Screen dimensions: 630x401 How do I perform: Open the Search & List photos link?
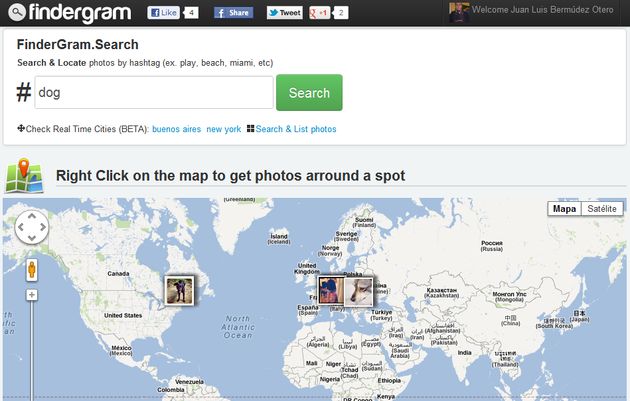tap(296, 129)
